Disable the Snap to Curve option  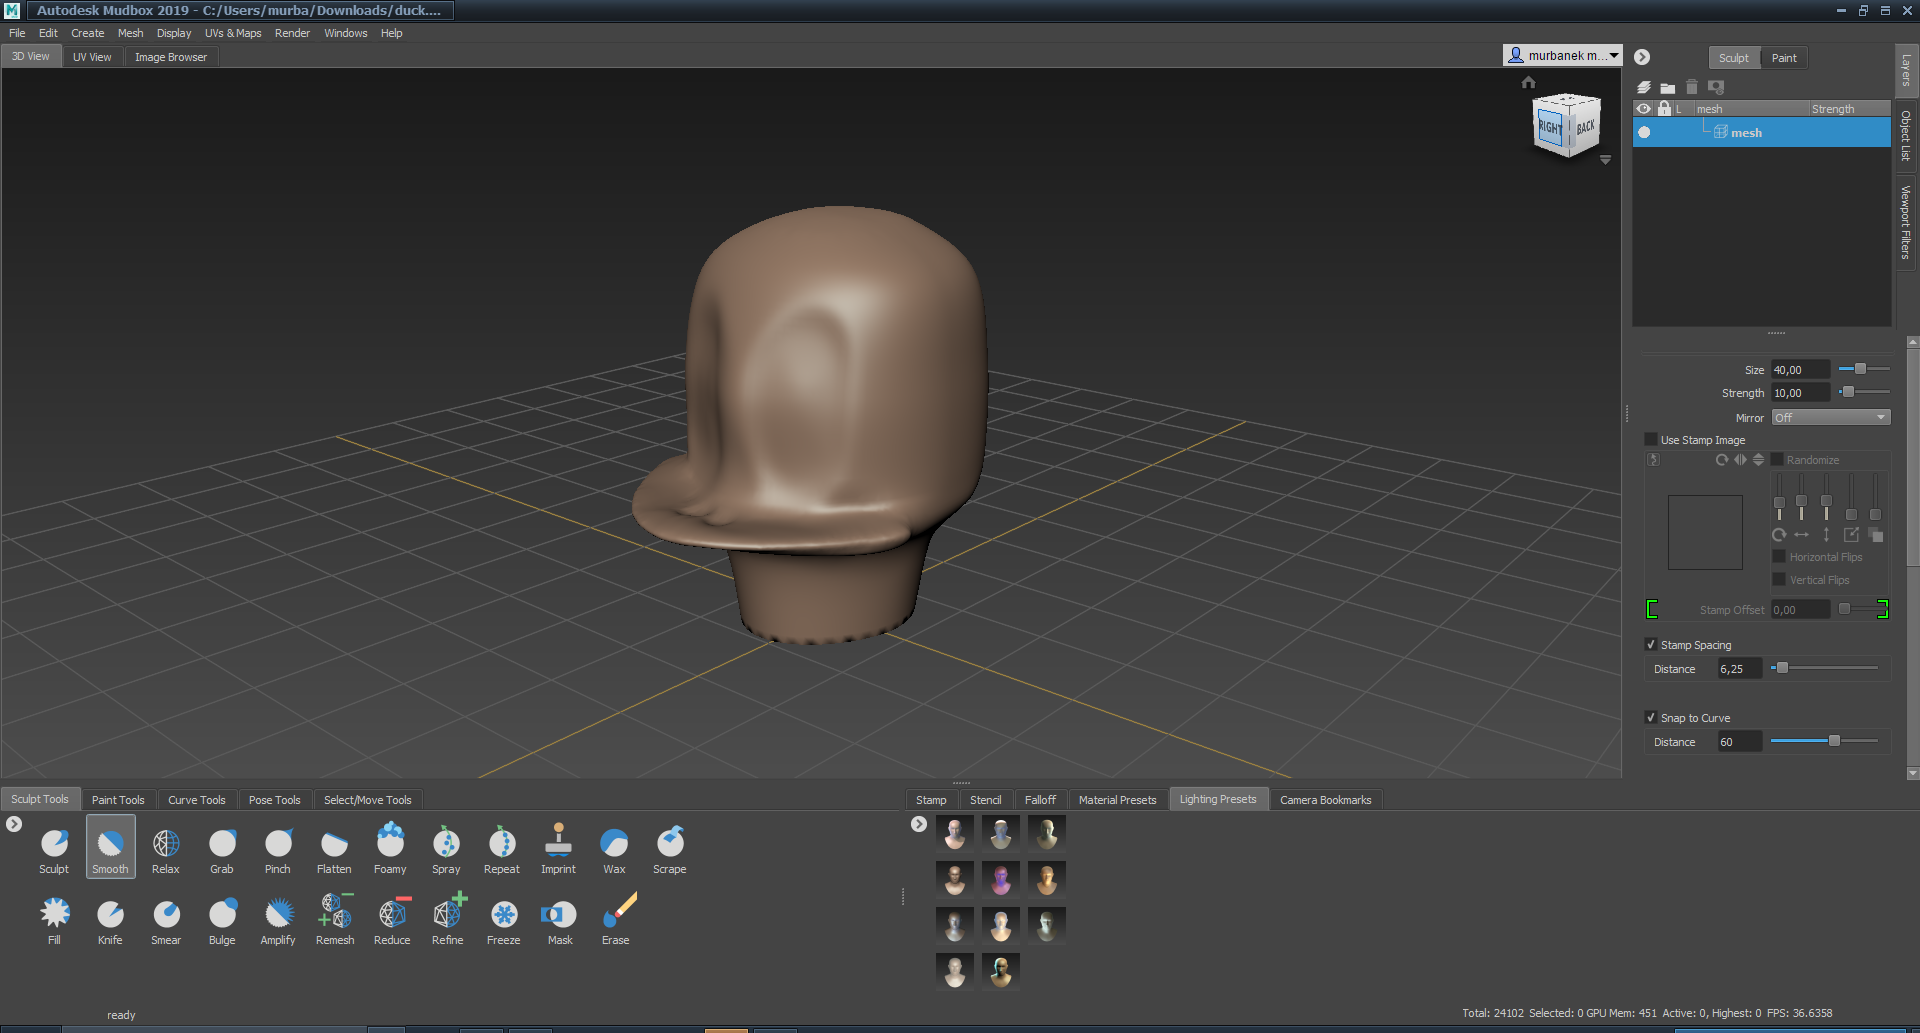coord(1651,718)
